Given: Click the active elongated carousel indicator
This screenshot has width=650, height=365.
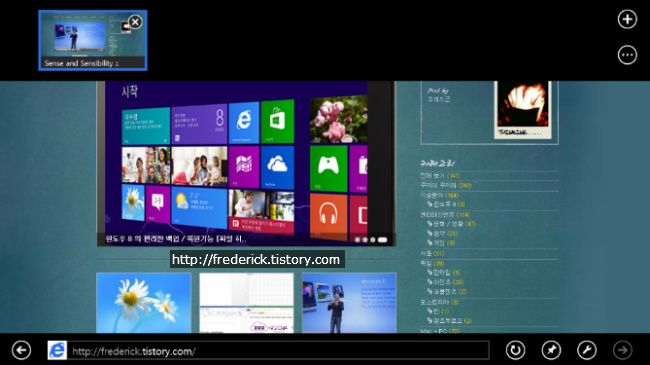Looking at the screenshot, I should (382, 240).
